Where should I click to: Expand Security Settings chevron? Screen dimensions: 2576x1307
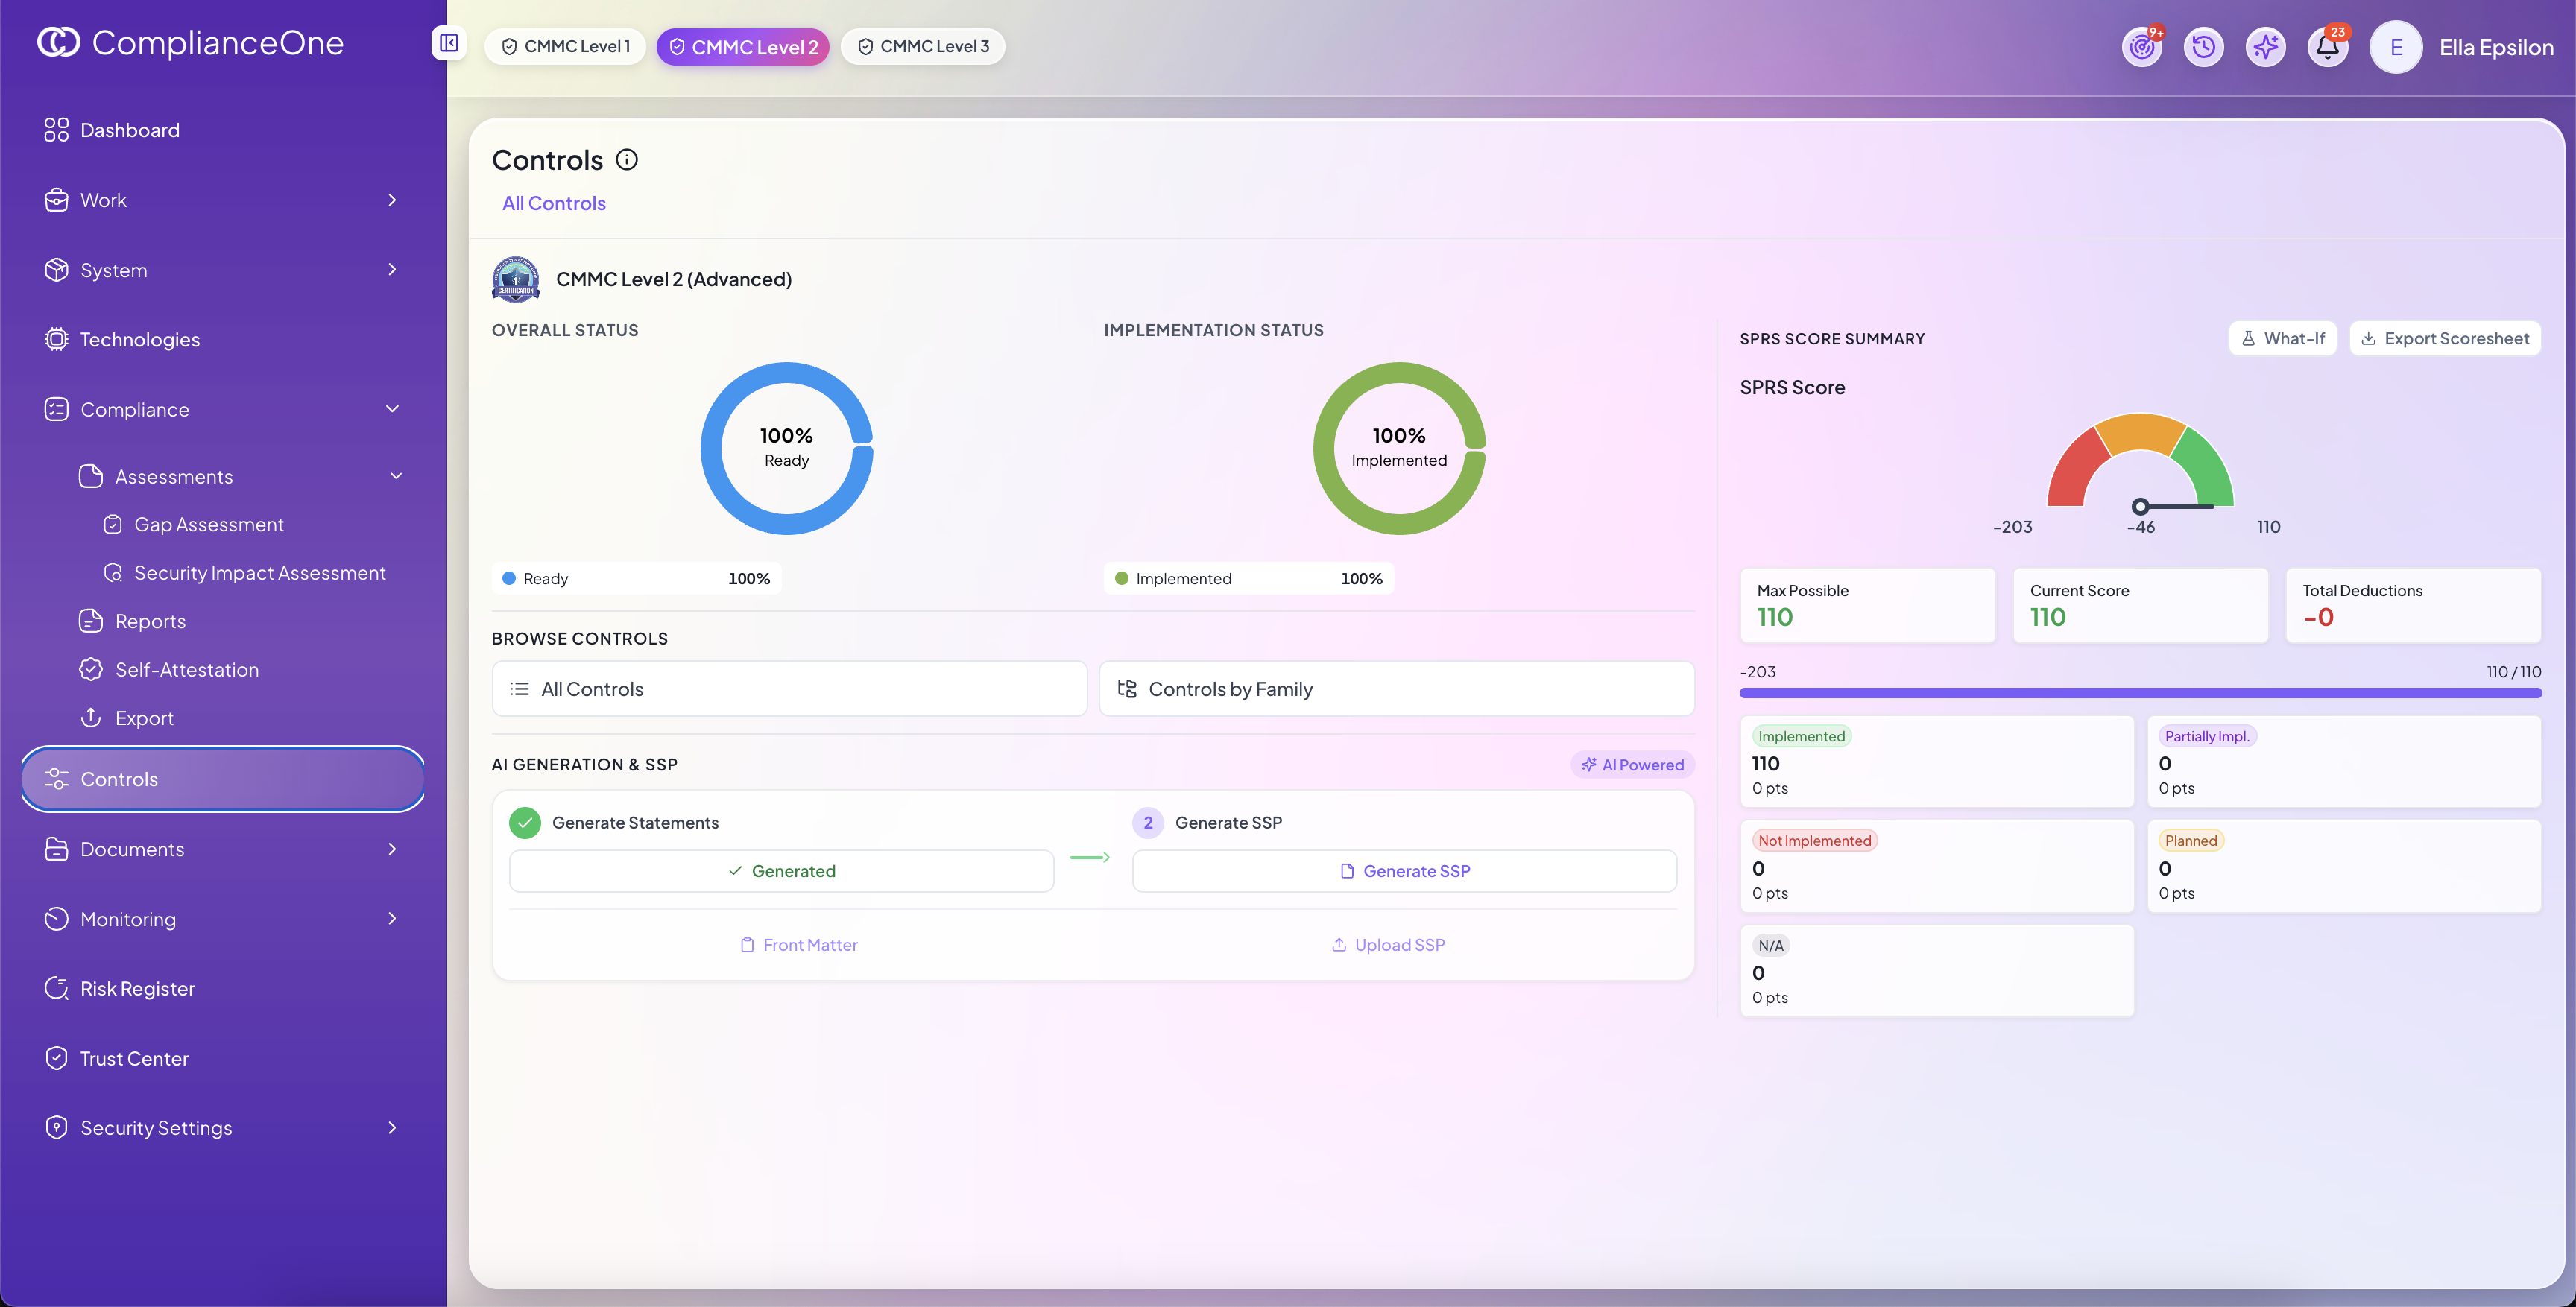point(392,1128)
